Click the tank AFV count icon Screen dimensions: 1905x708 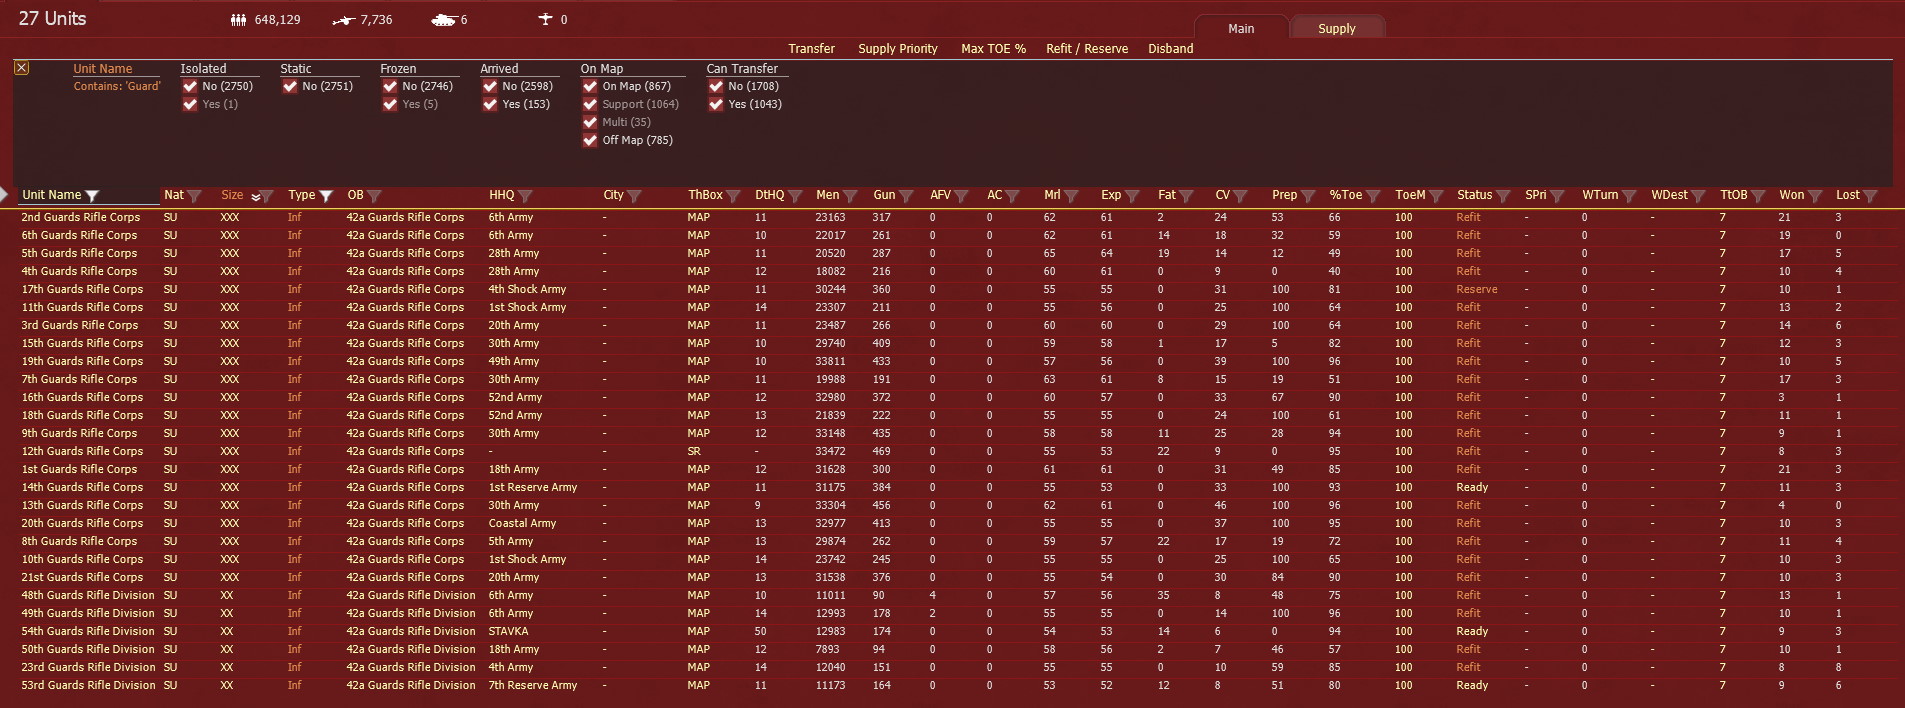coord(443,20)
